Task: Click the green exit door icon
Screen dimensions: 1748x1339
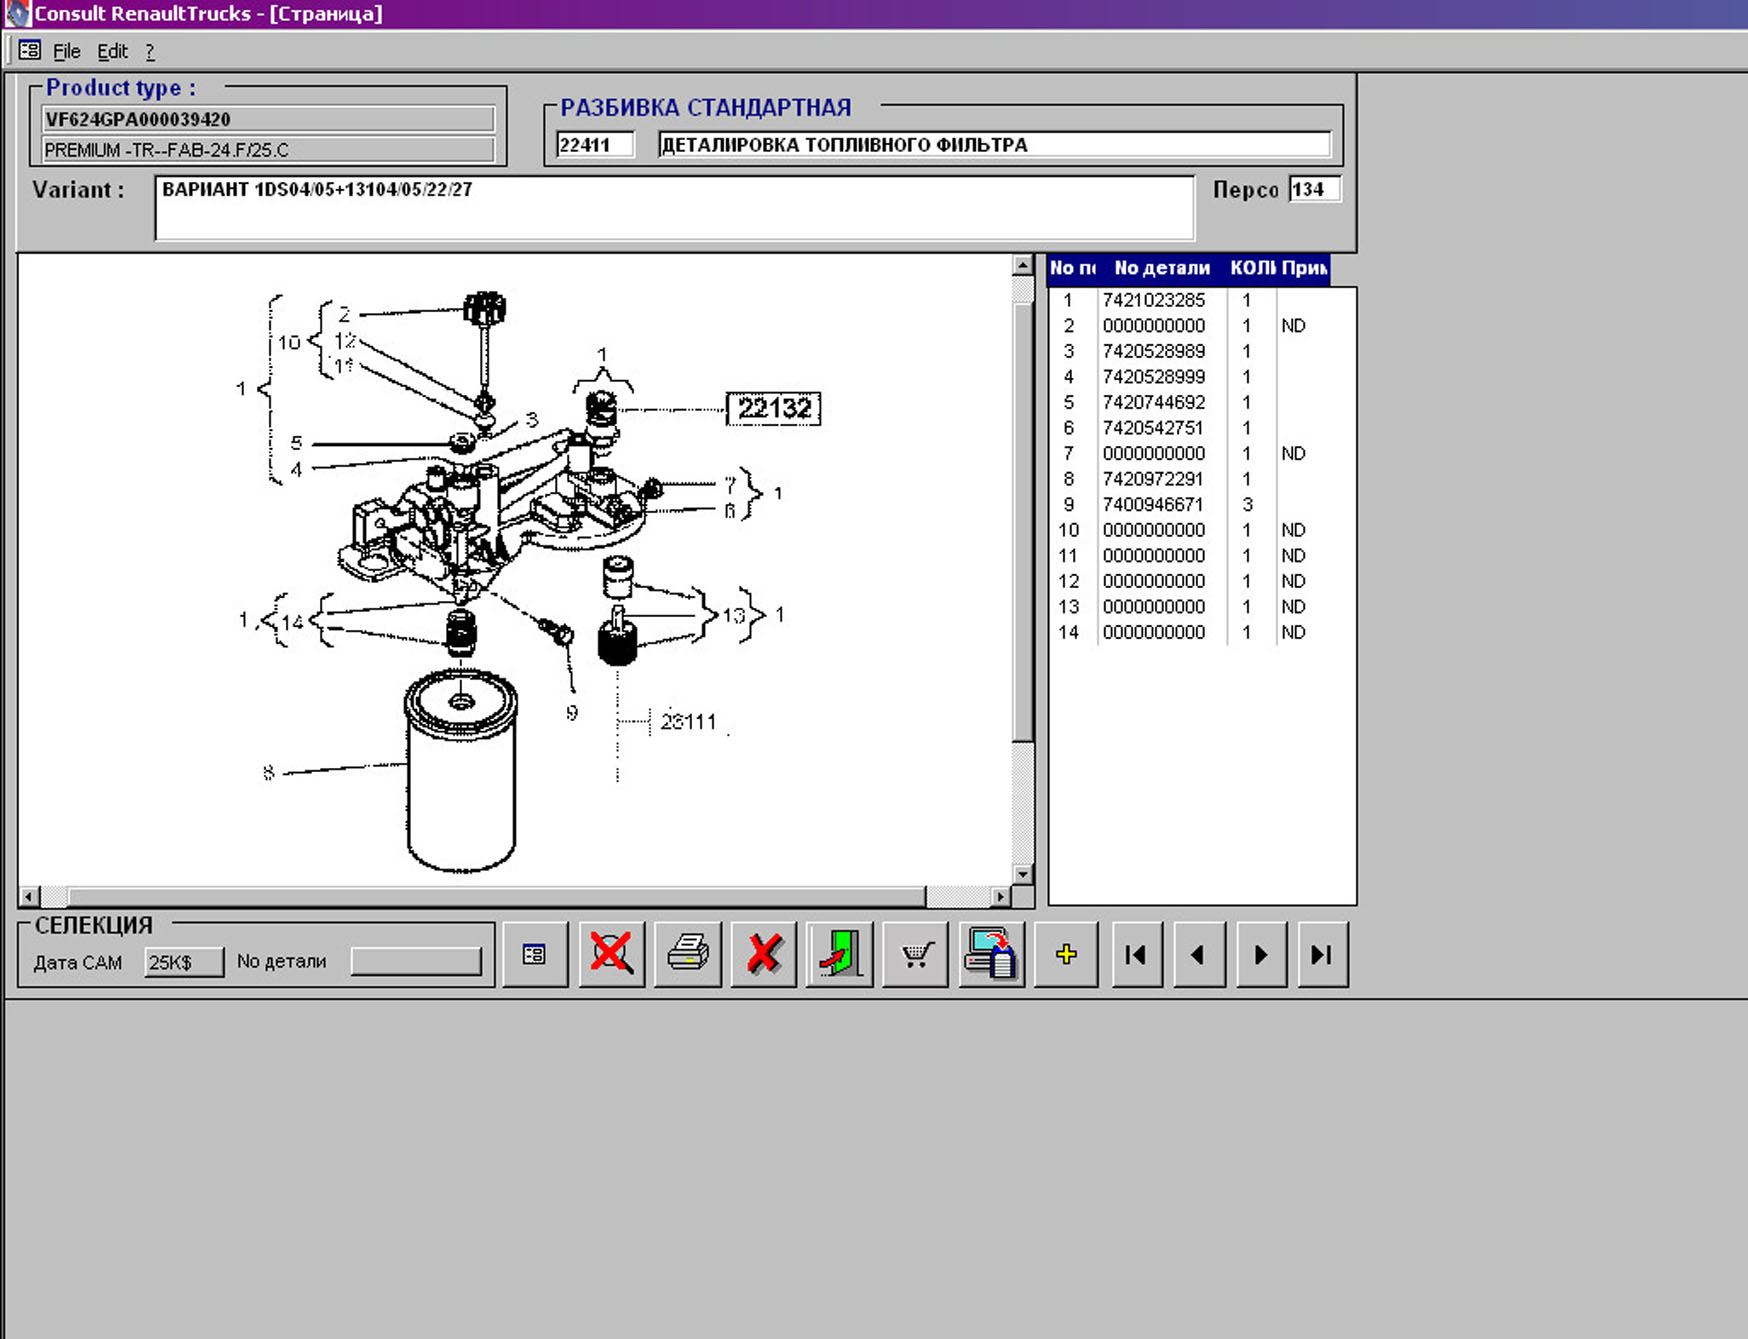Action: 840,955
